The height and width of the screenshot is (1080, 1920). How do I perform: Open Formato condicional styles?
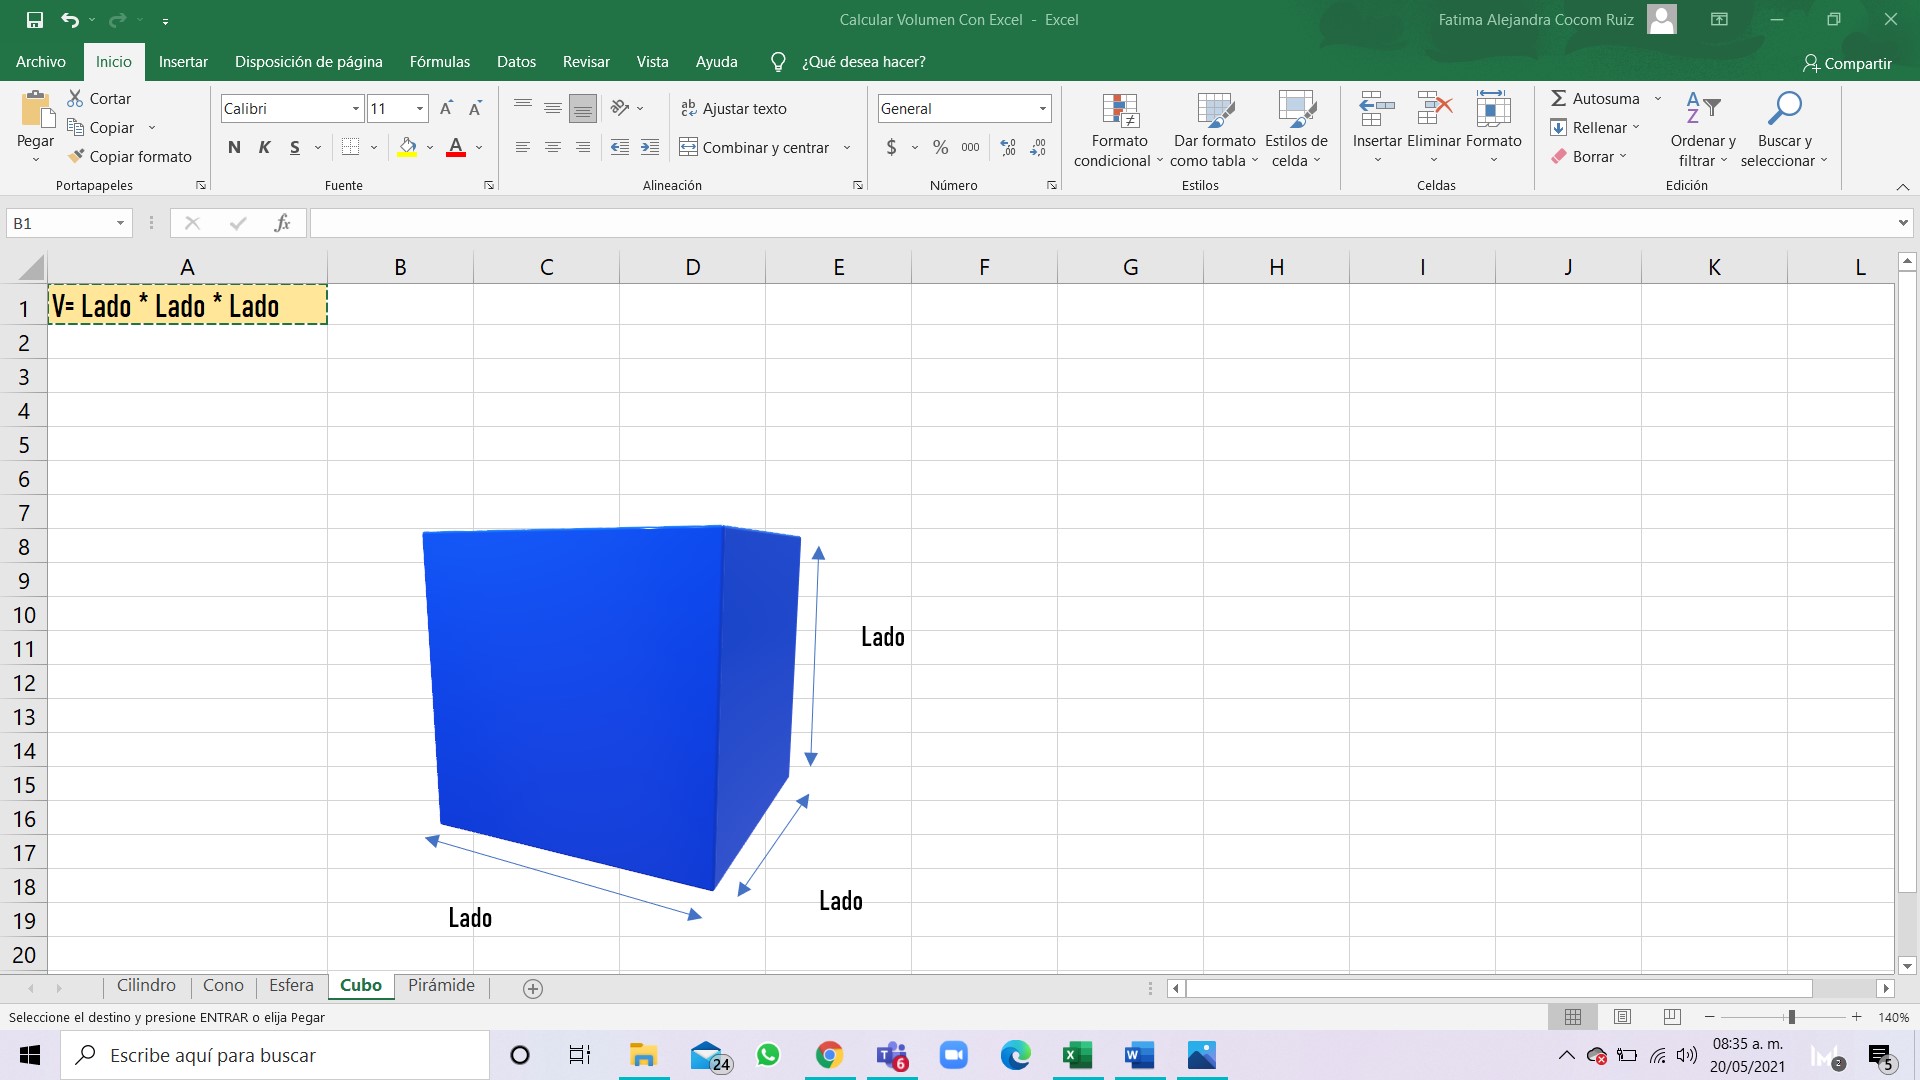click(x=1117, y=128)
